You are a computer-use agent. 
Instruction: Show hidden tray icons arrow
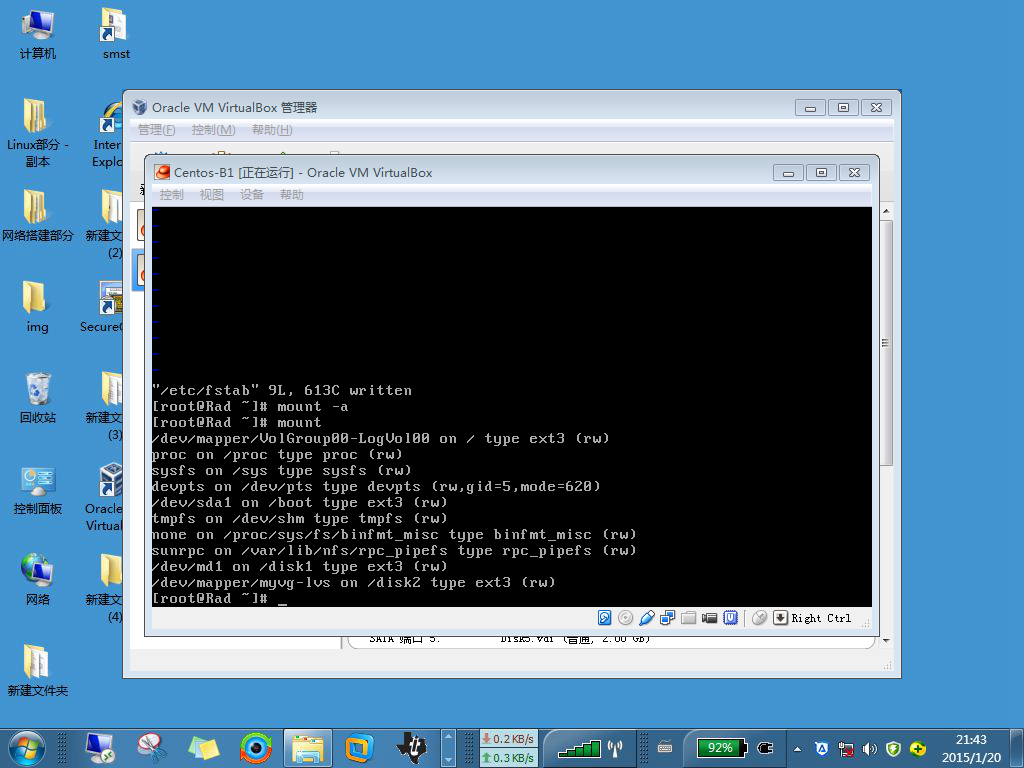[797, 749]
